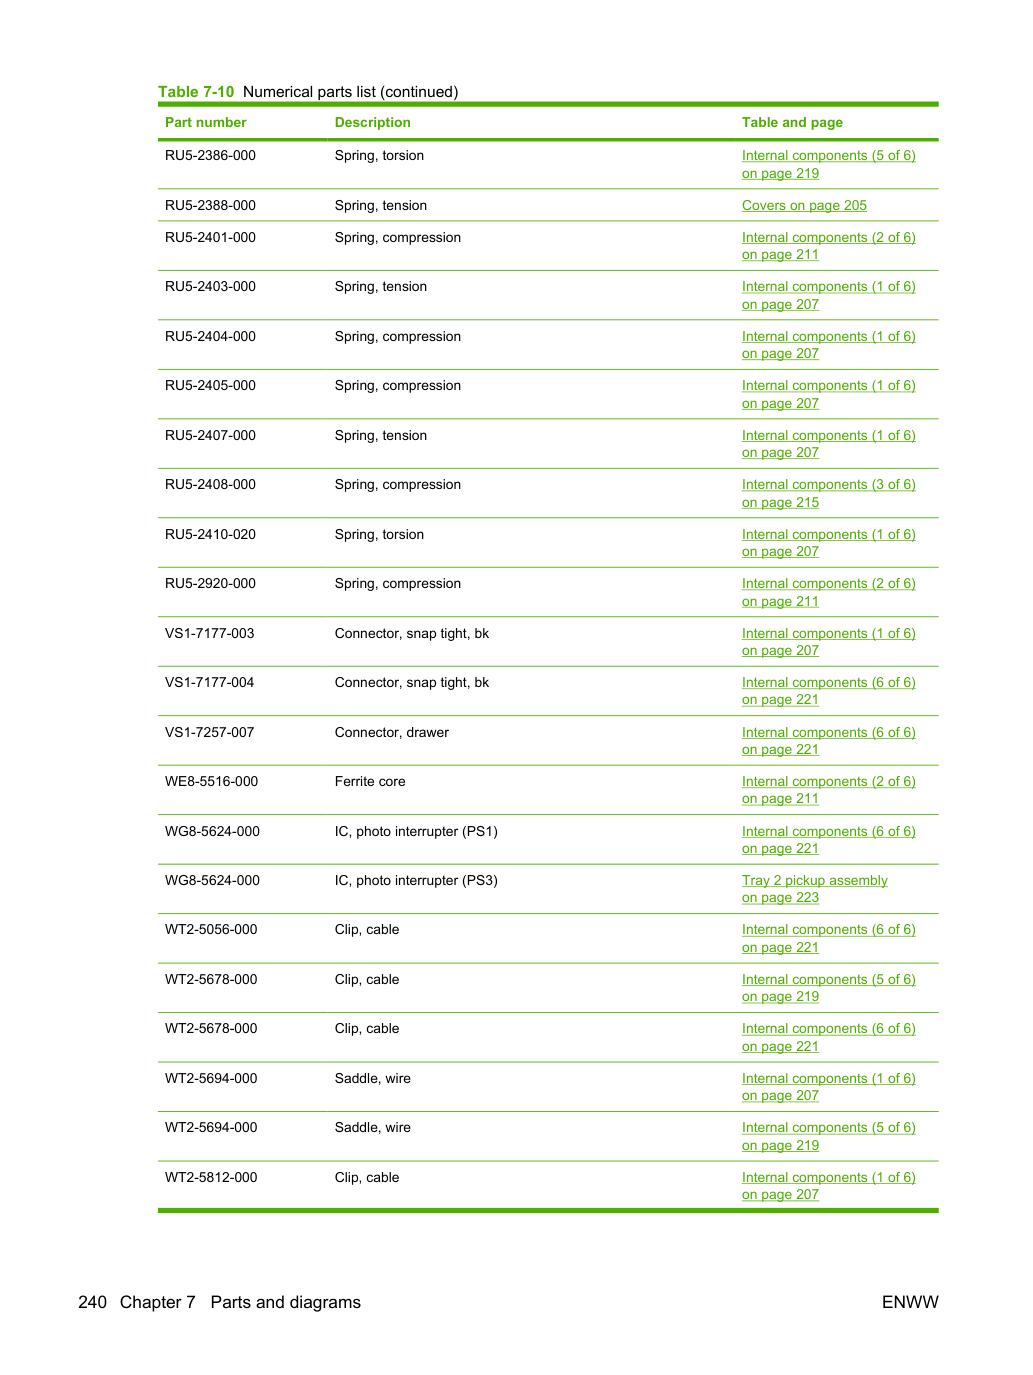Select the Table and page column header
Viewport: 1033px width, 1375px height.
pyautogui.click(x=792, y=122)
